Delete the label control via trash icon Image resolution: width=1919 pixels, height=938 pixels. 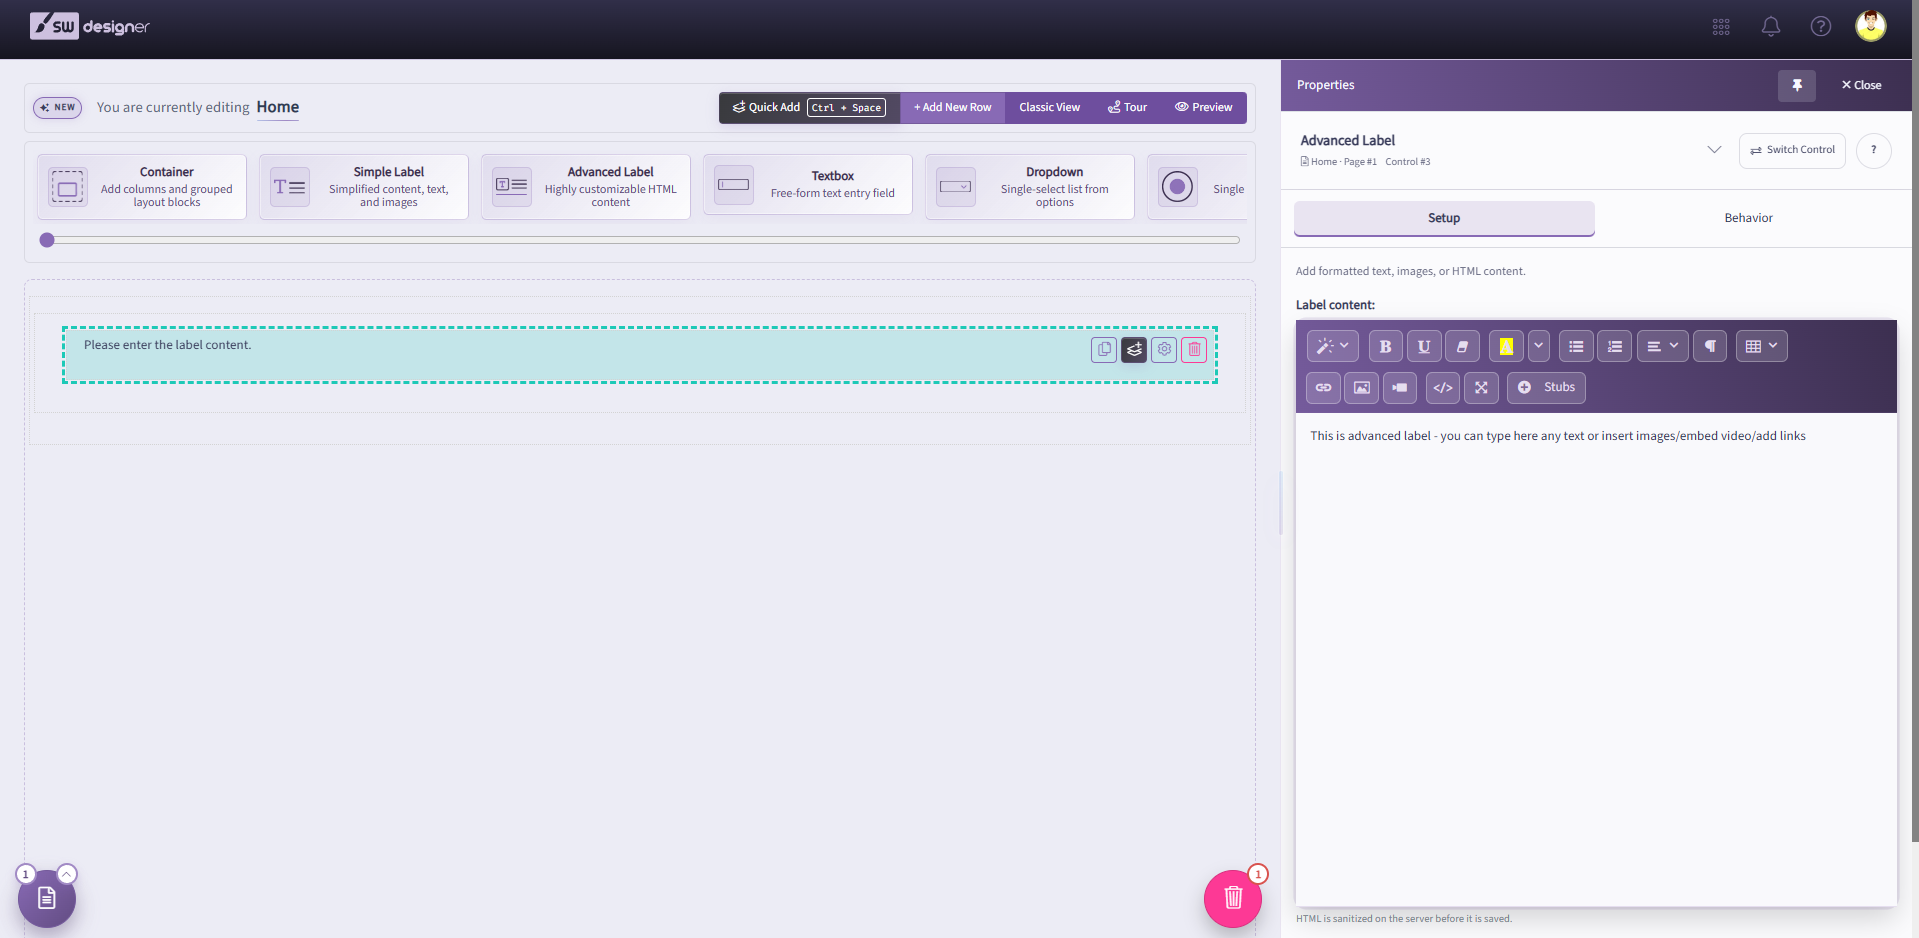[1194, 350]
